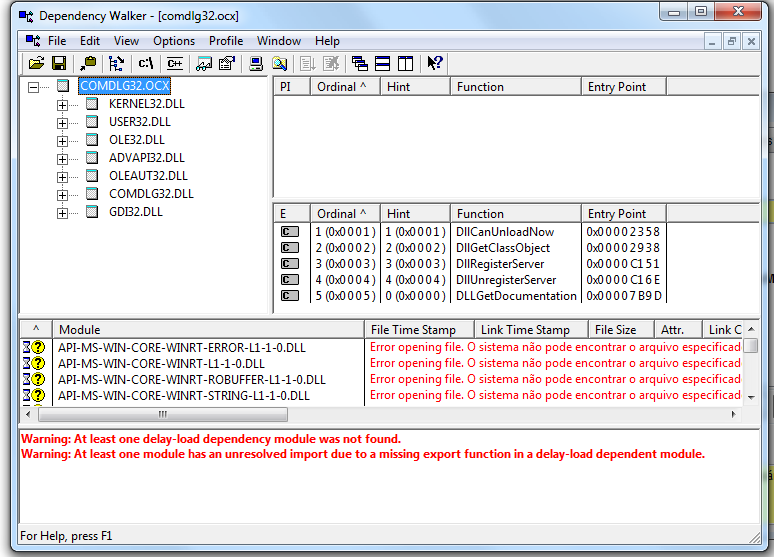The height and width of the screenshot is (557, 774).
Task: Click the System Information computer icon
Action: point(256,63)
